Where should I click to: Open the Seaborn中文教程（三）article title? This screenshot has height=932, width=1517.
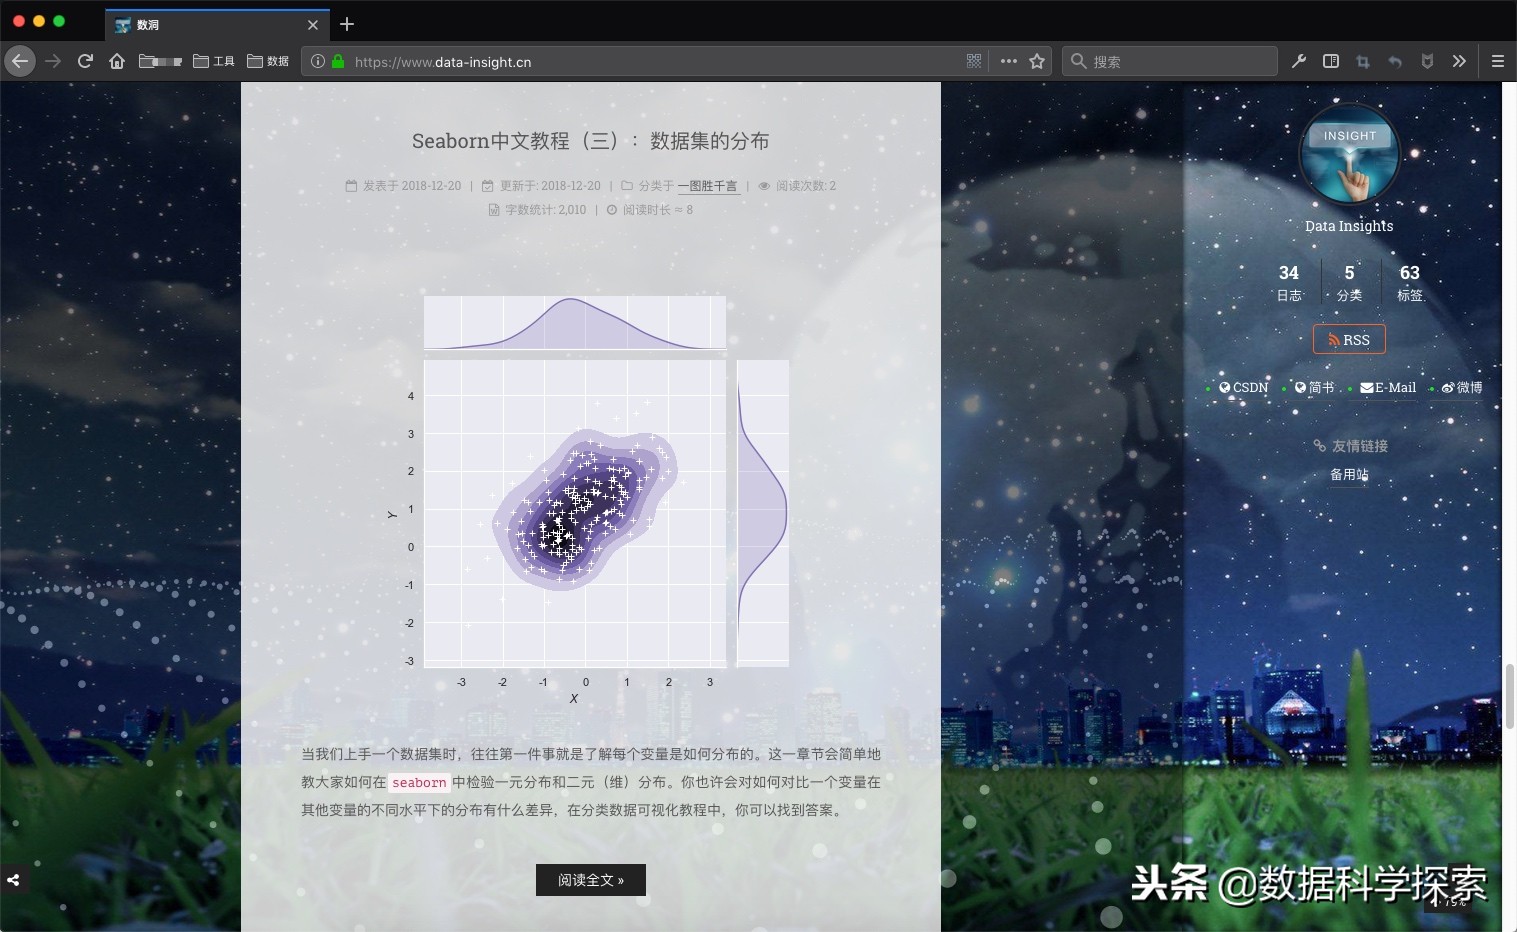coord(591,141)
